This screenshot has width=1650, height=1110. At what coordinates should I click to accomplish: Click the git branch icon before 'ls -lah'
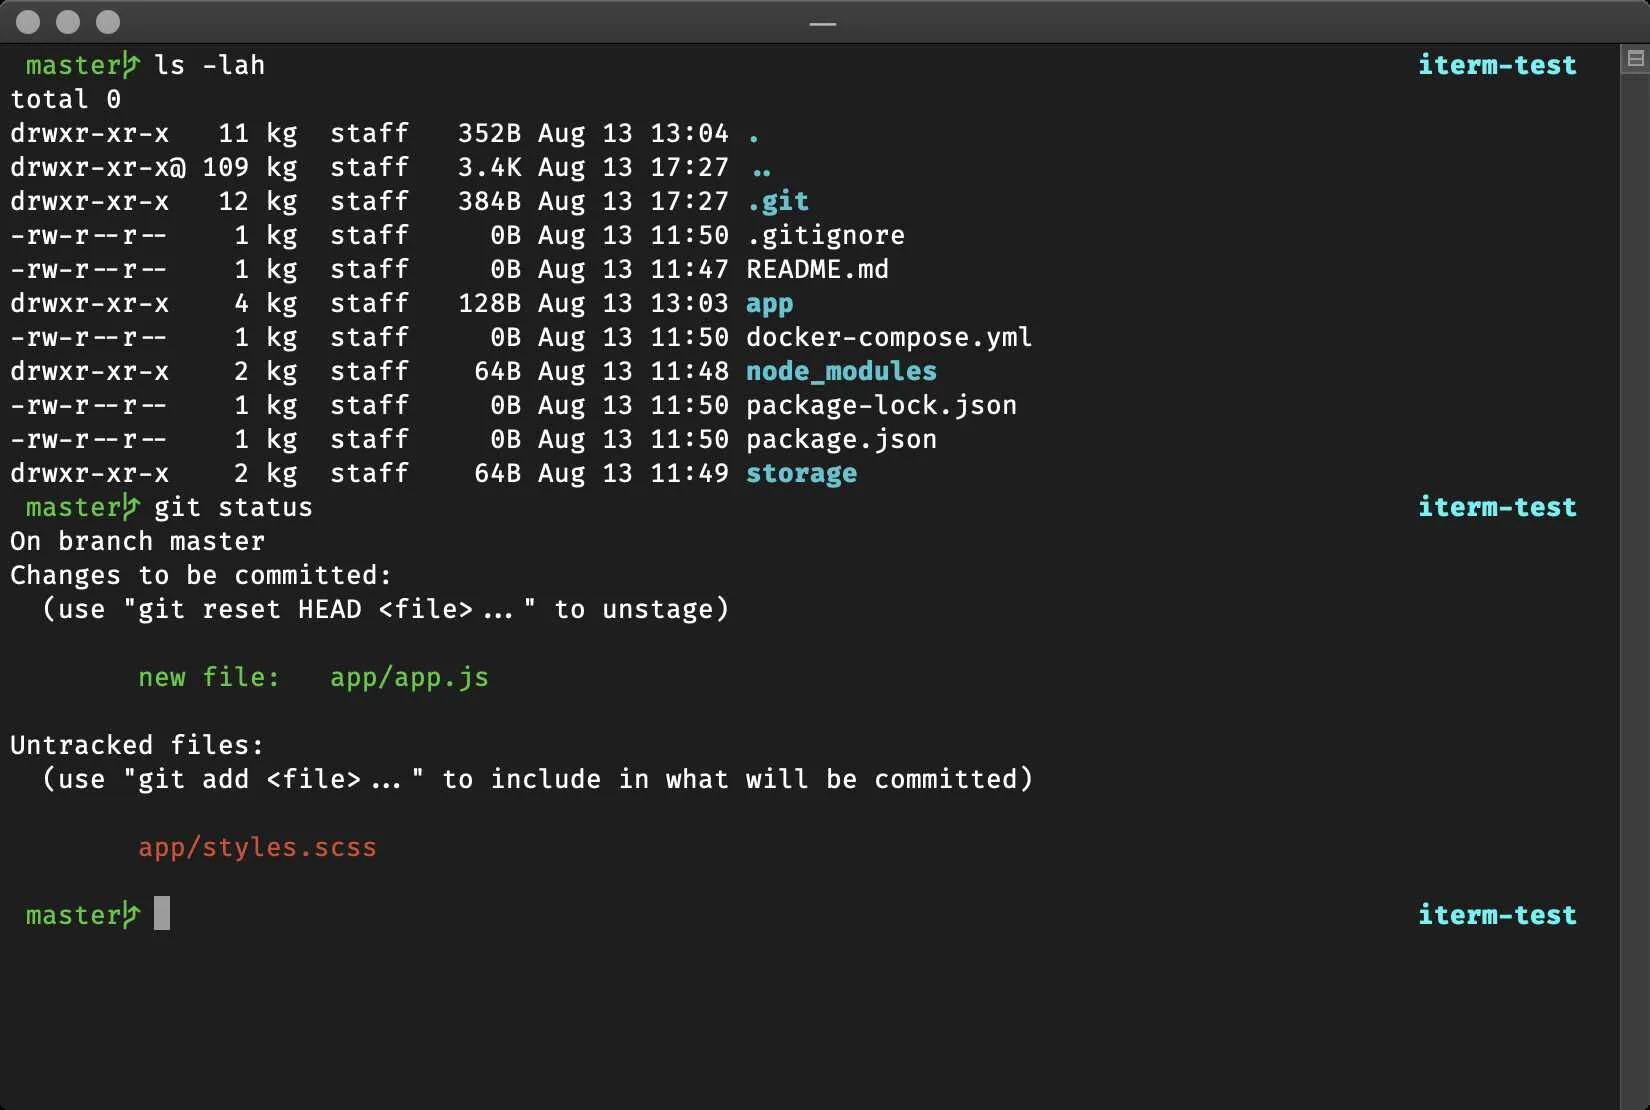130,65
